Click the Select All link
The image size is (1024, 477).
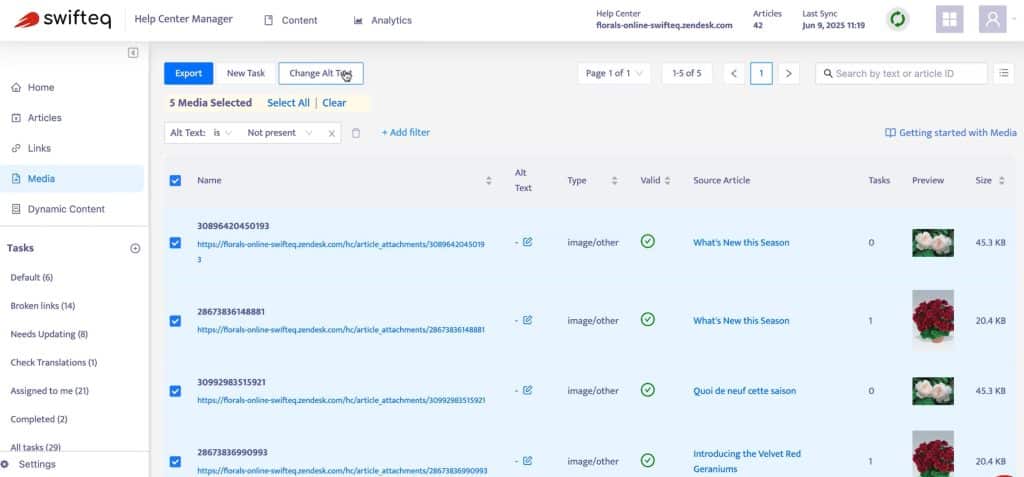point(288,103)
